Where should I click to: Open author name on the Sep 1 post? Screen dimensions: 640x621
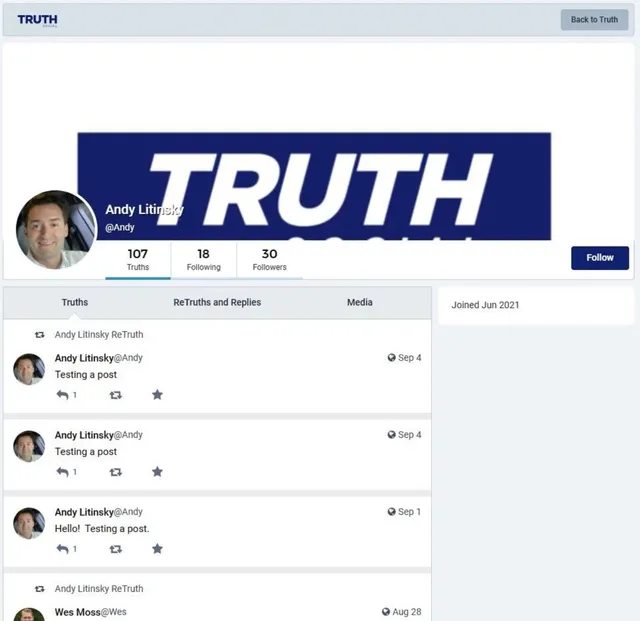click(84, 512)
